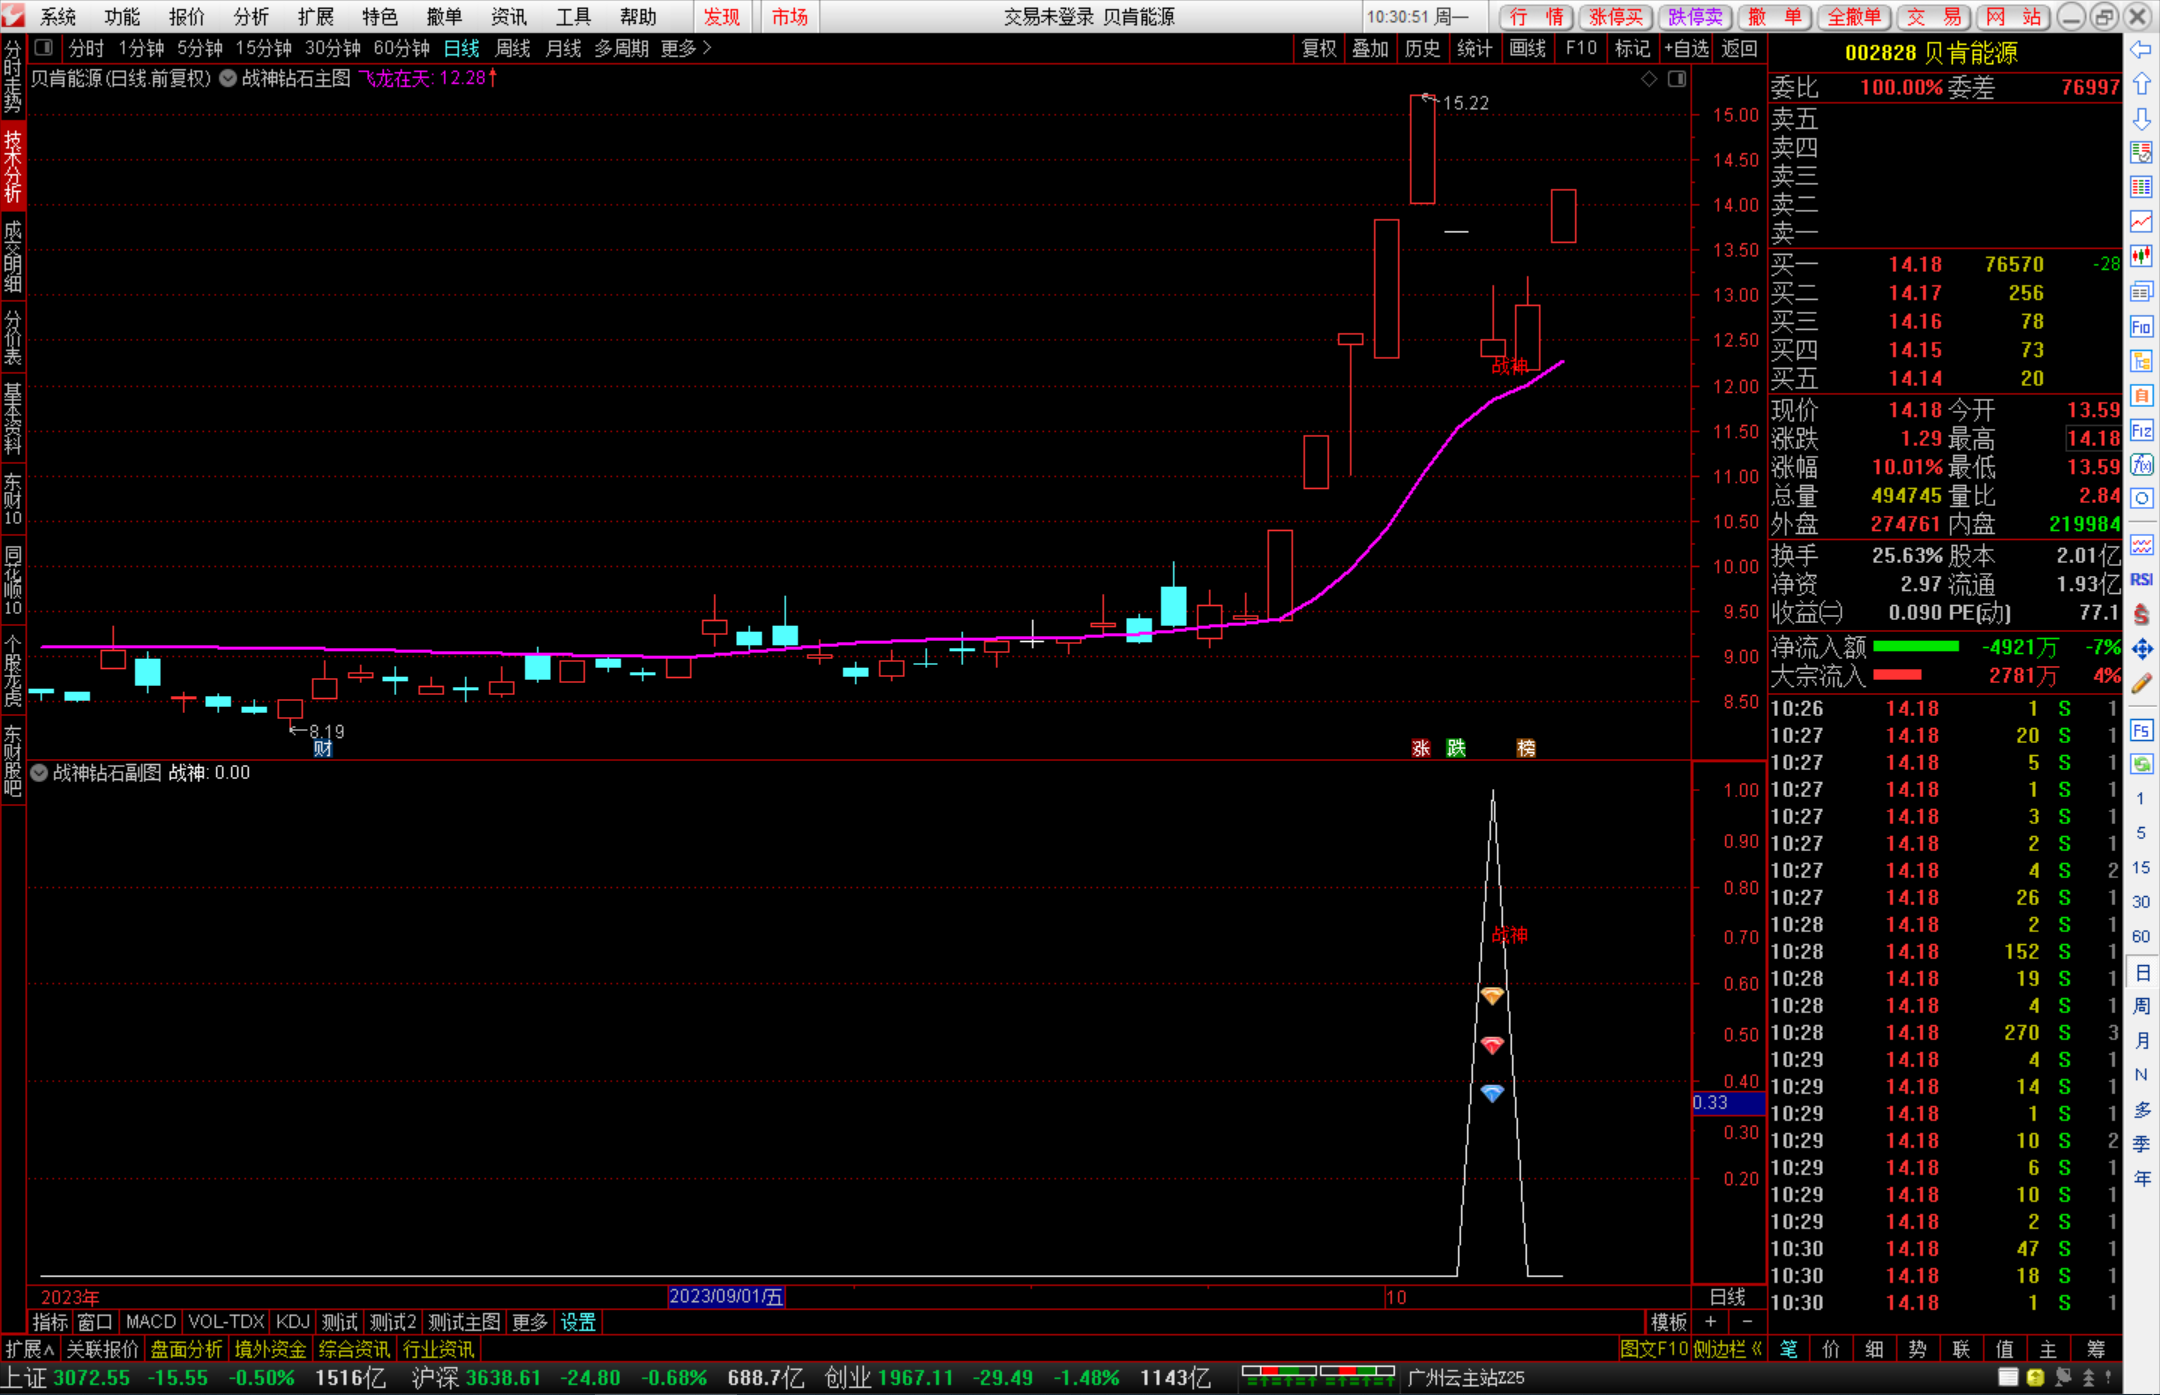
Task: Open the 分析 menu
Action: pos(250,17)
